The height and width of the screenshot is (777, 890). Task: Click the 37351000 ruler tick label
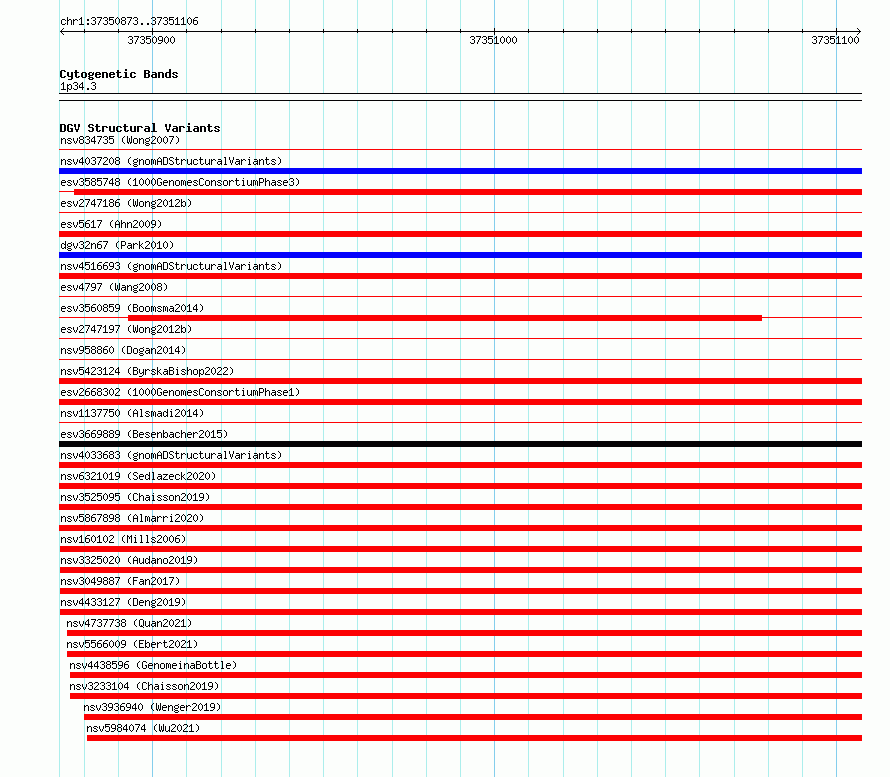tap(493, 40)
